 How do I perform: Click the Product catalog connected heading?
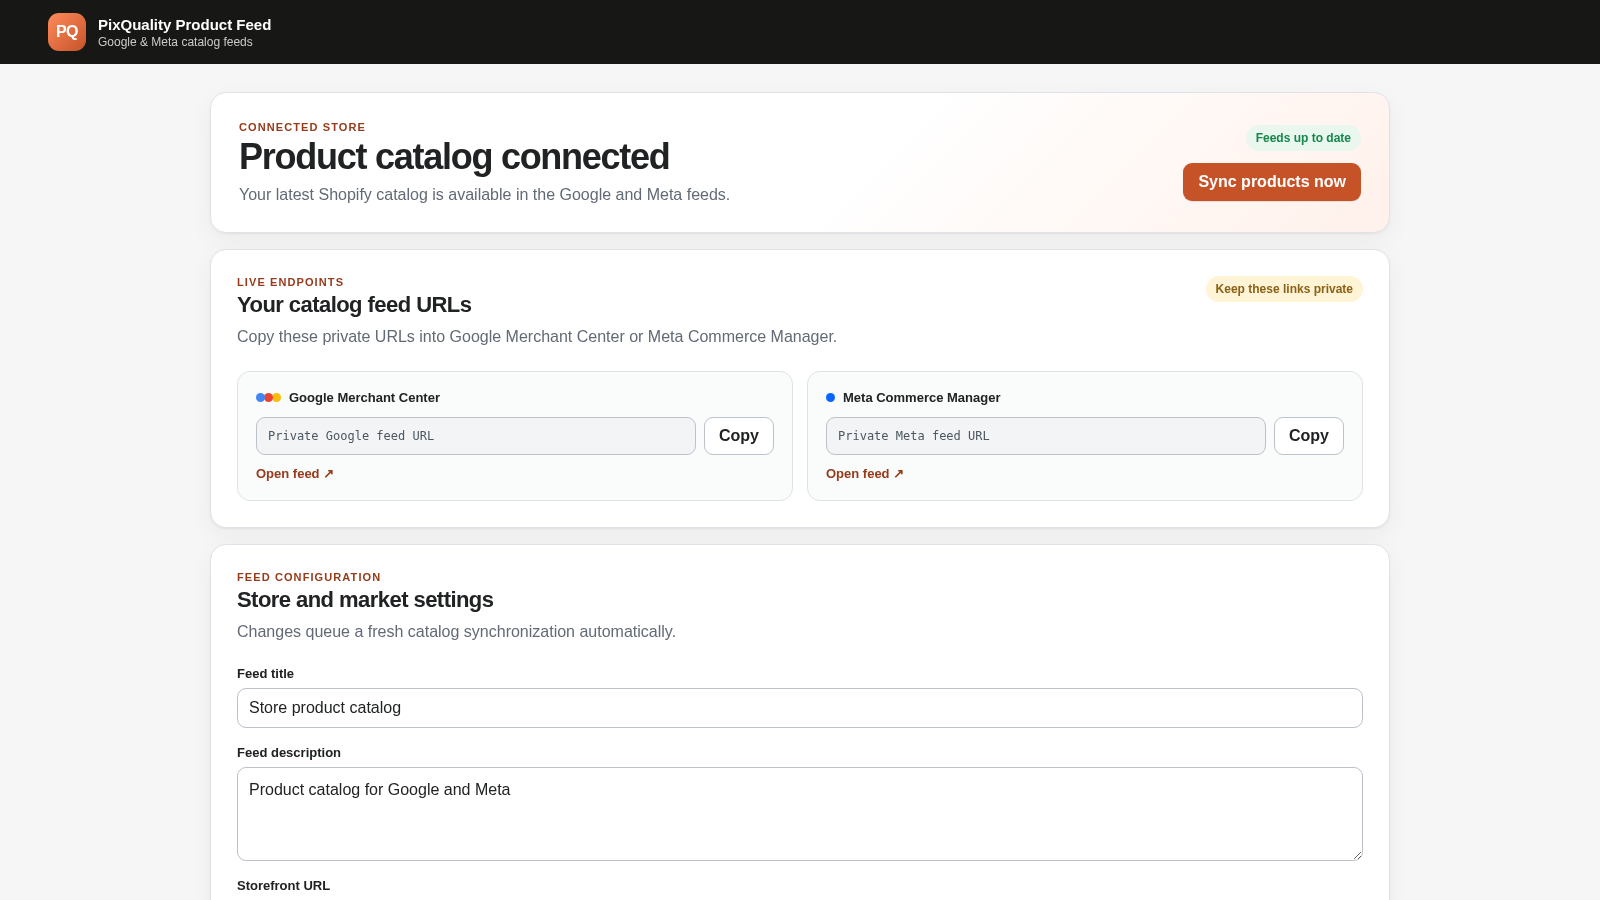[x=454, y=157]
